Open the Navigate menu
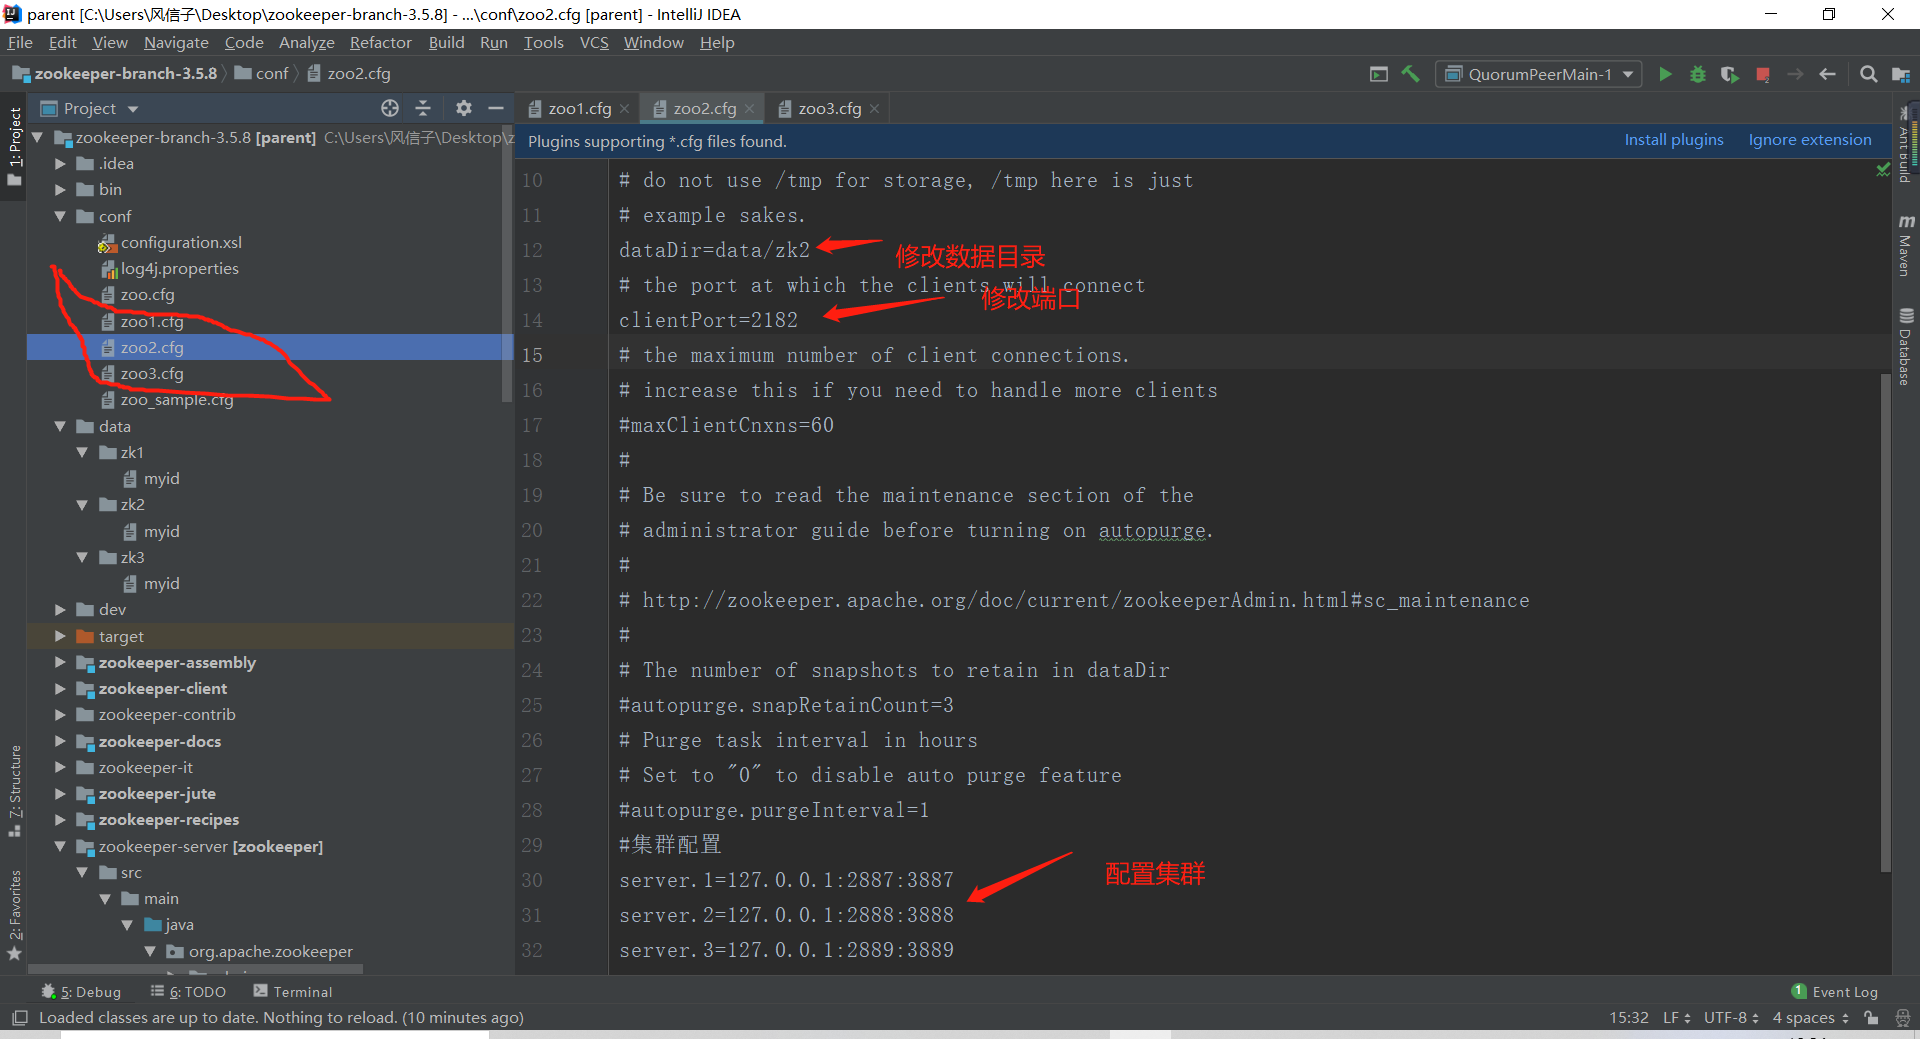1920x1039 pixels. point(176,42)
